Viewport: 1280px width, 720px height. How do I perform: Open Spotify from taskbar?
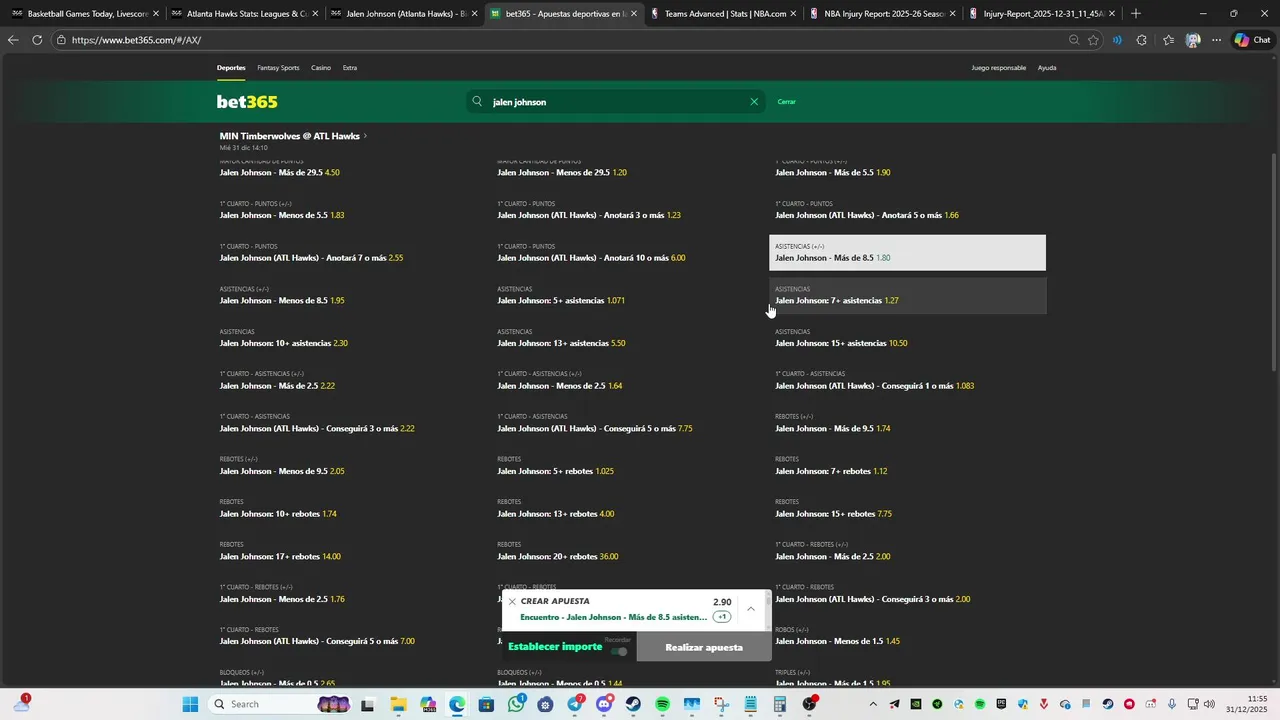pyautogui.click(x=662, y=704)
